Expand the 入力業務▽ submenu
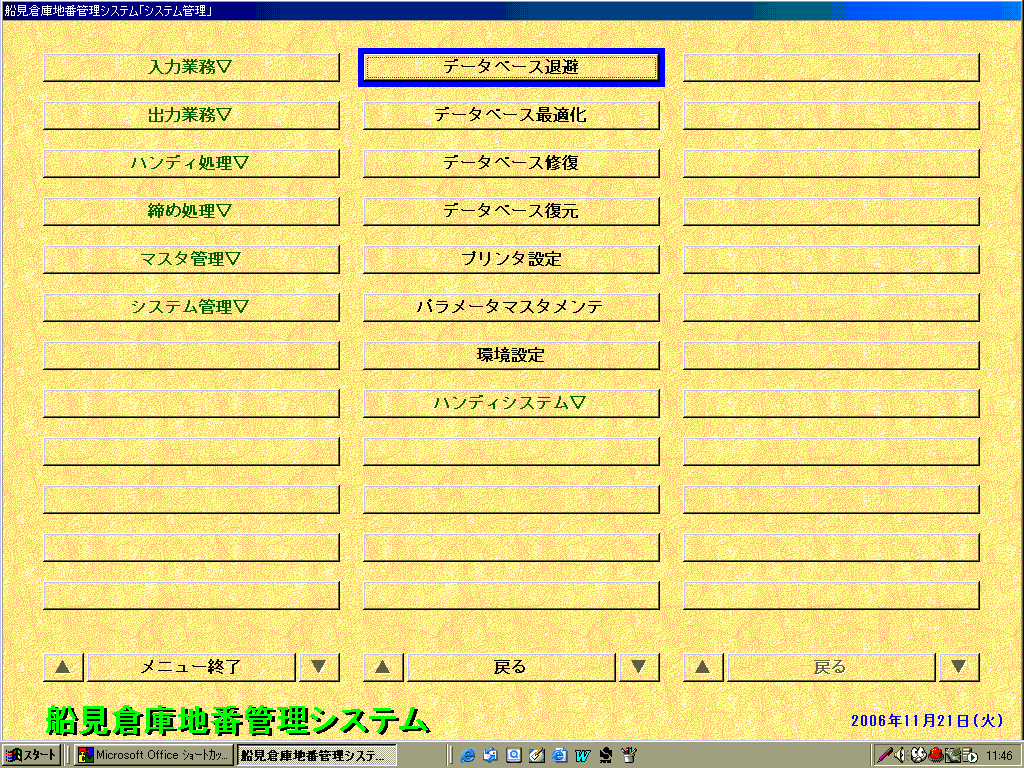Image resolution: width=1024 pixels, height=768 pixels. 191,67
